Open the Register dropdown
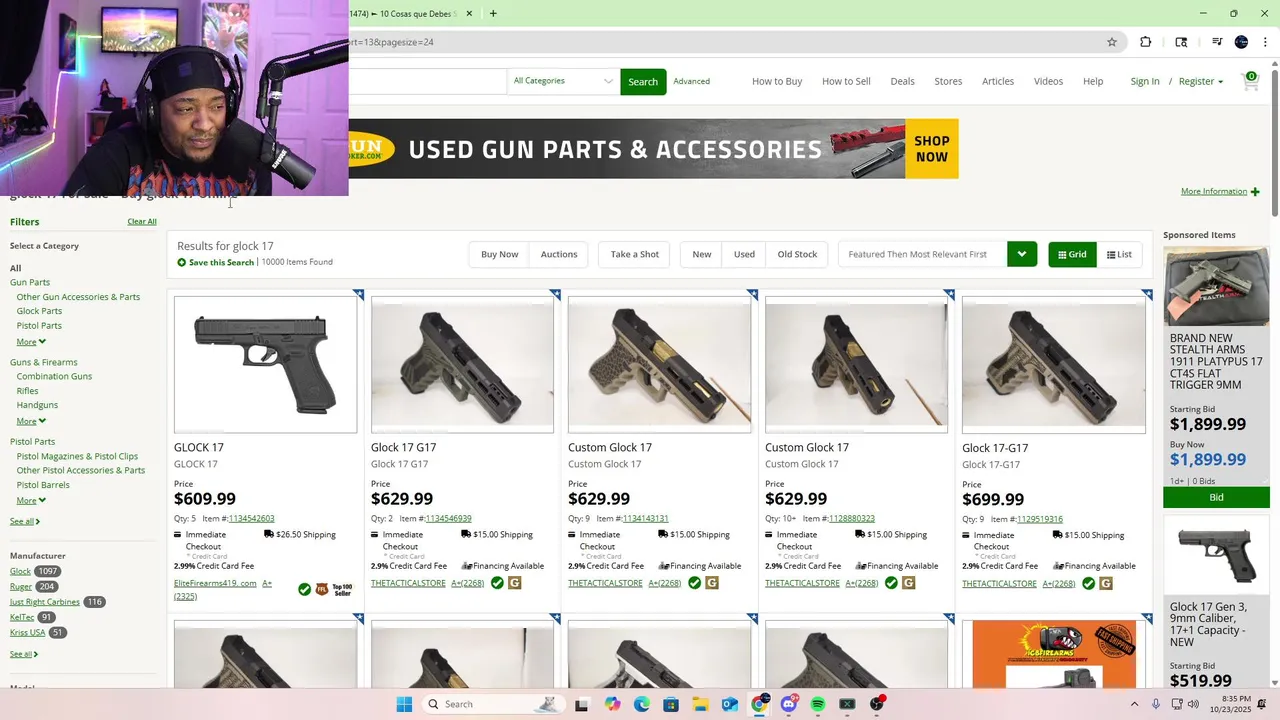Viewport: 1280px width, 720px height. [x=1201, y=81]
